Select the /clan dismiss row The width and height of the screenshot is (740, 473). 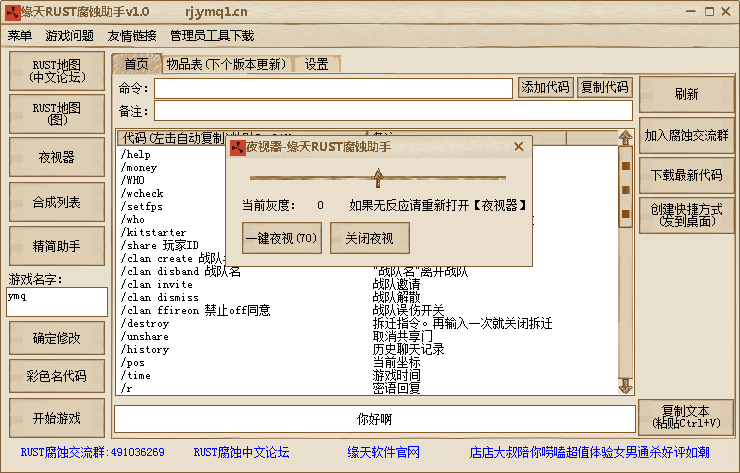click(160, 297)
